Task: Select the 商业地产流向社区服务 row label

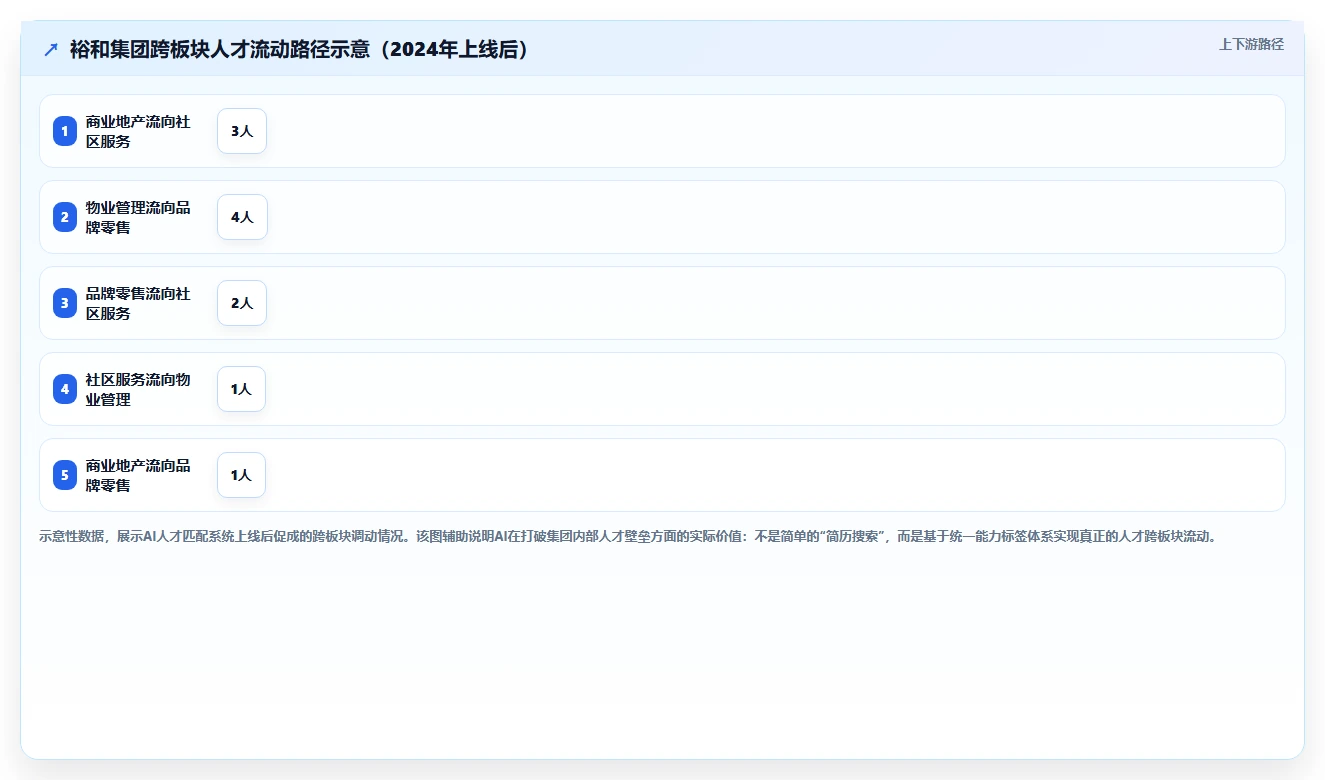Action: 138,131
